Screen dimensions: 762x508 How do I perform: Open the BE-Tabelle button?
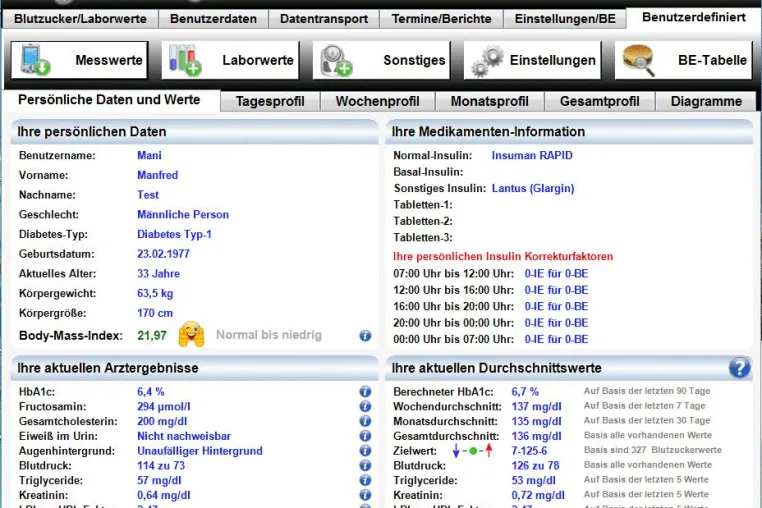click(x=684, y=60)
